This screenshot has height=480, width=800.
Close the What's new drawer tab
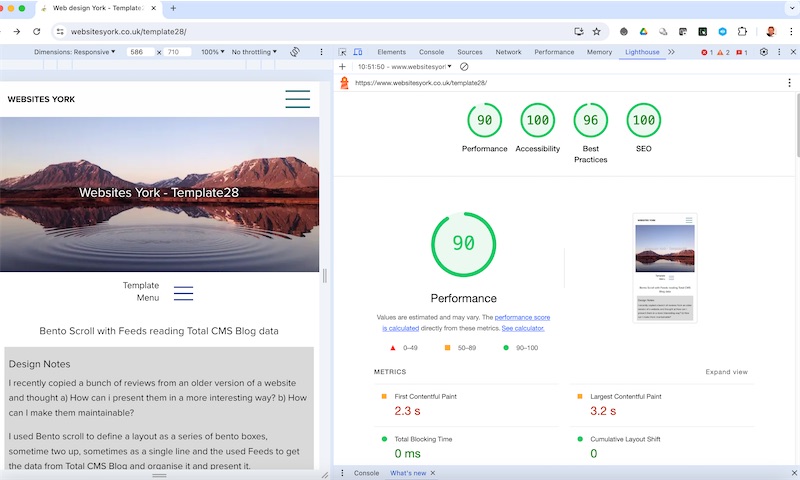tap(433, 473)
